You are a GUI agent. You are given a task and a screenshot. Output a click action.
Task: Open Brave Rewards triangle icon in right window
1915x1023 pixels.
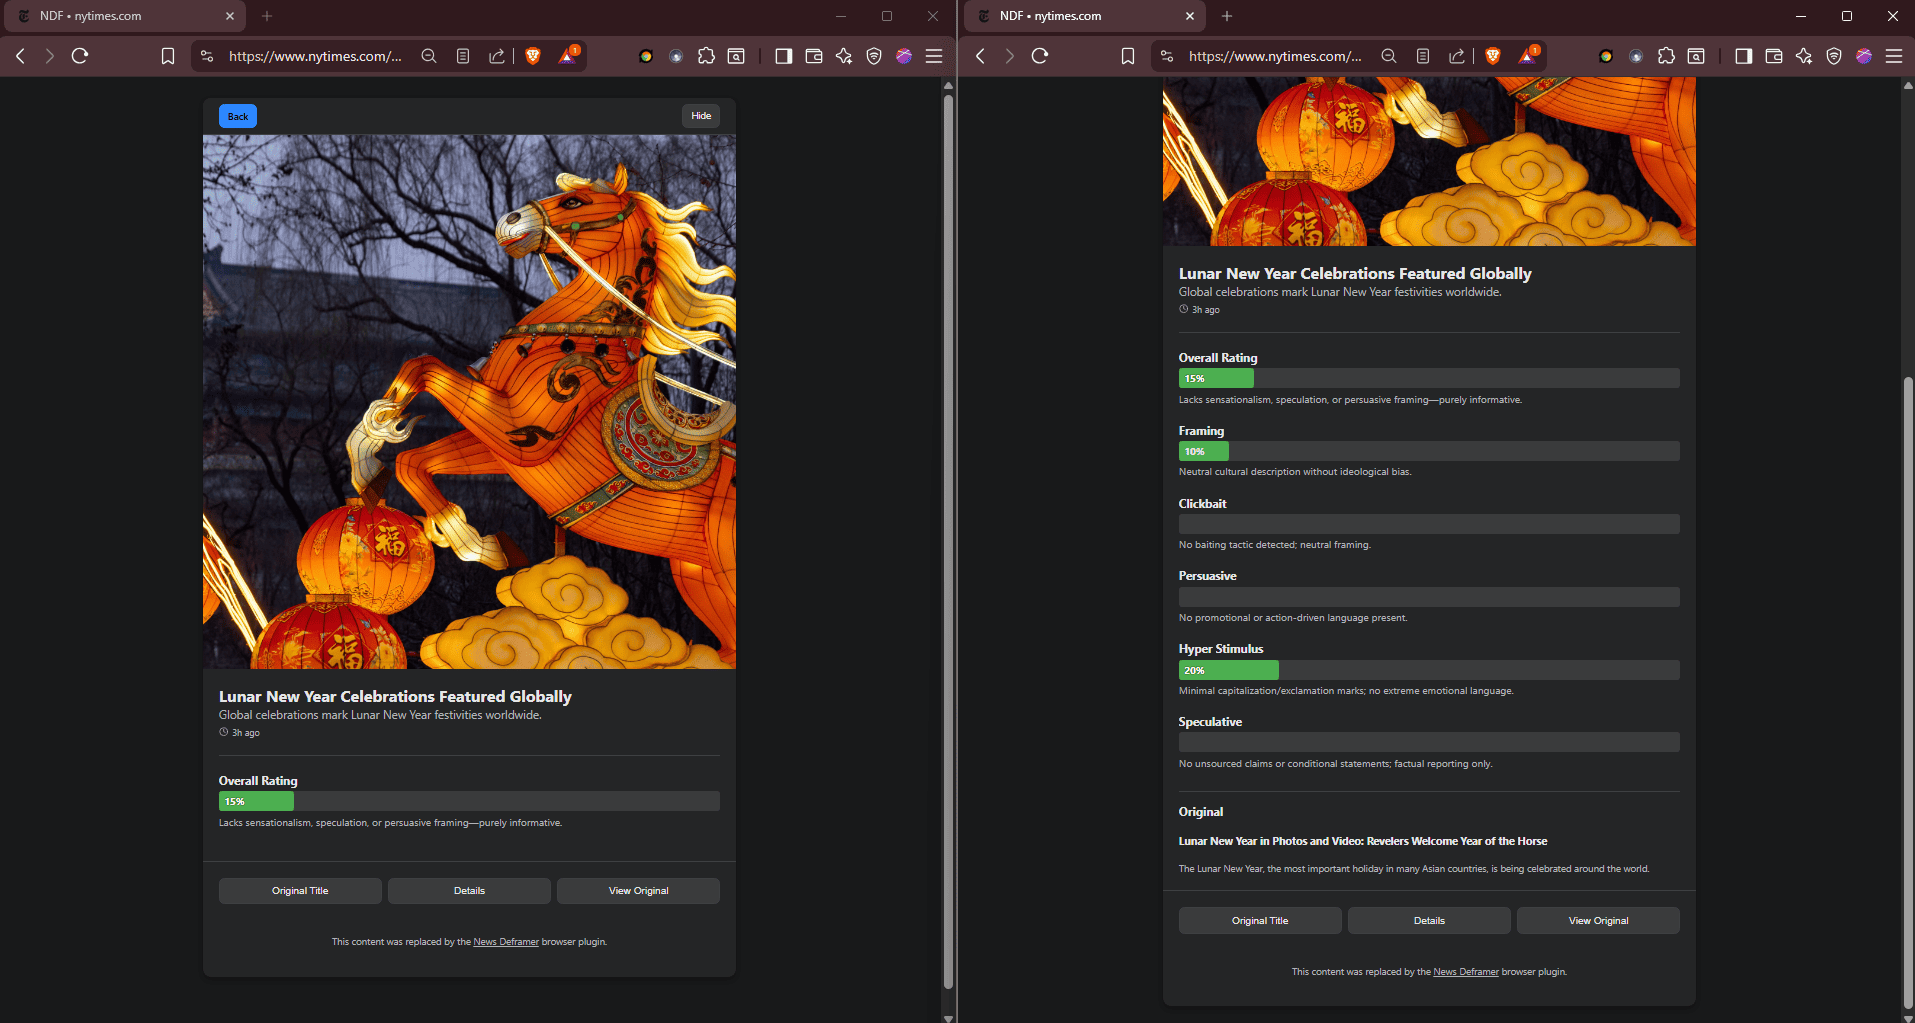tap(1528, 56)
